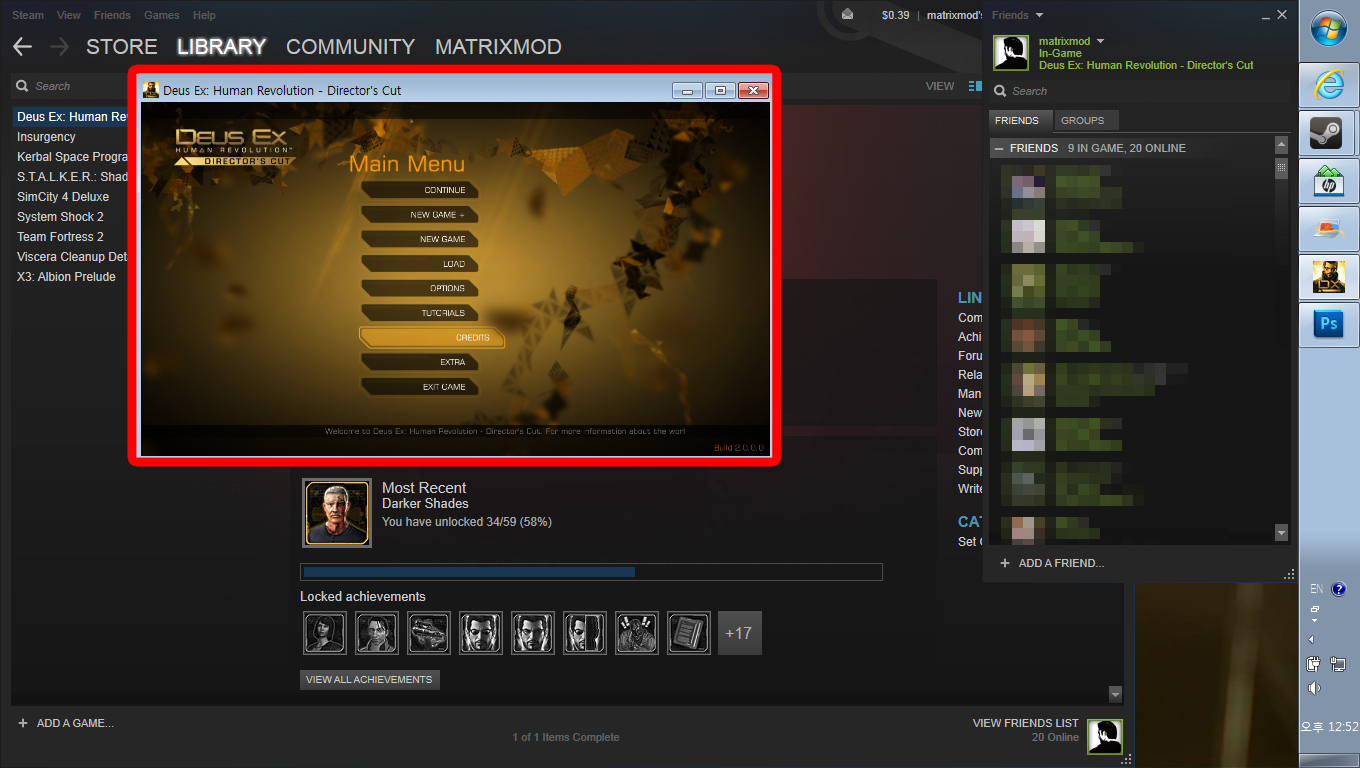1360x768 pixels.
Task: Switch to Steam via its taskbar icon
Action: (x=1329, y=133)
